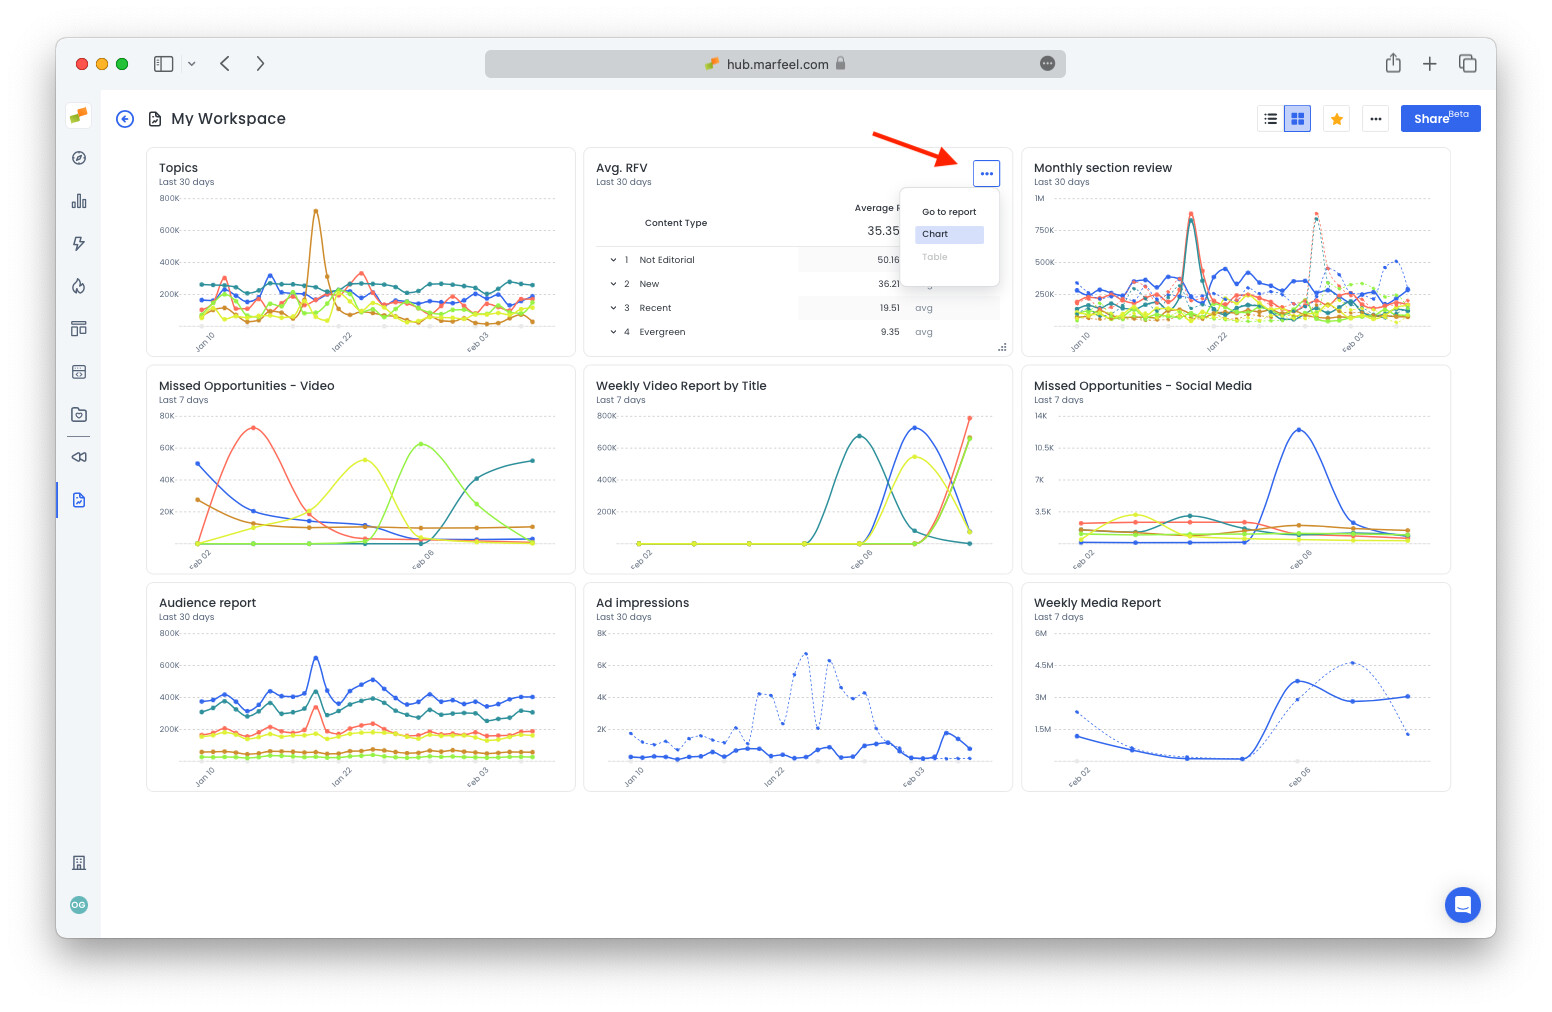Select the analytics bar-chart icon in sidebar
The image size is (1552, 1012).
79,200
